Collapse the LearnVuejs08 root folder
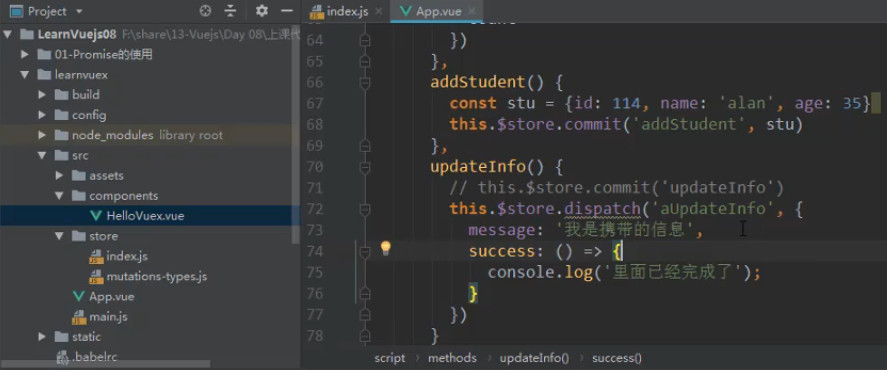This screenshot has height=370, width=887. pos(7,35)
